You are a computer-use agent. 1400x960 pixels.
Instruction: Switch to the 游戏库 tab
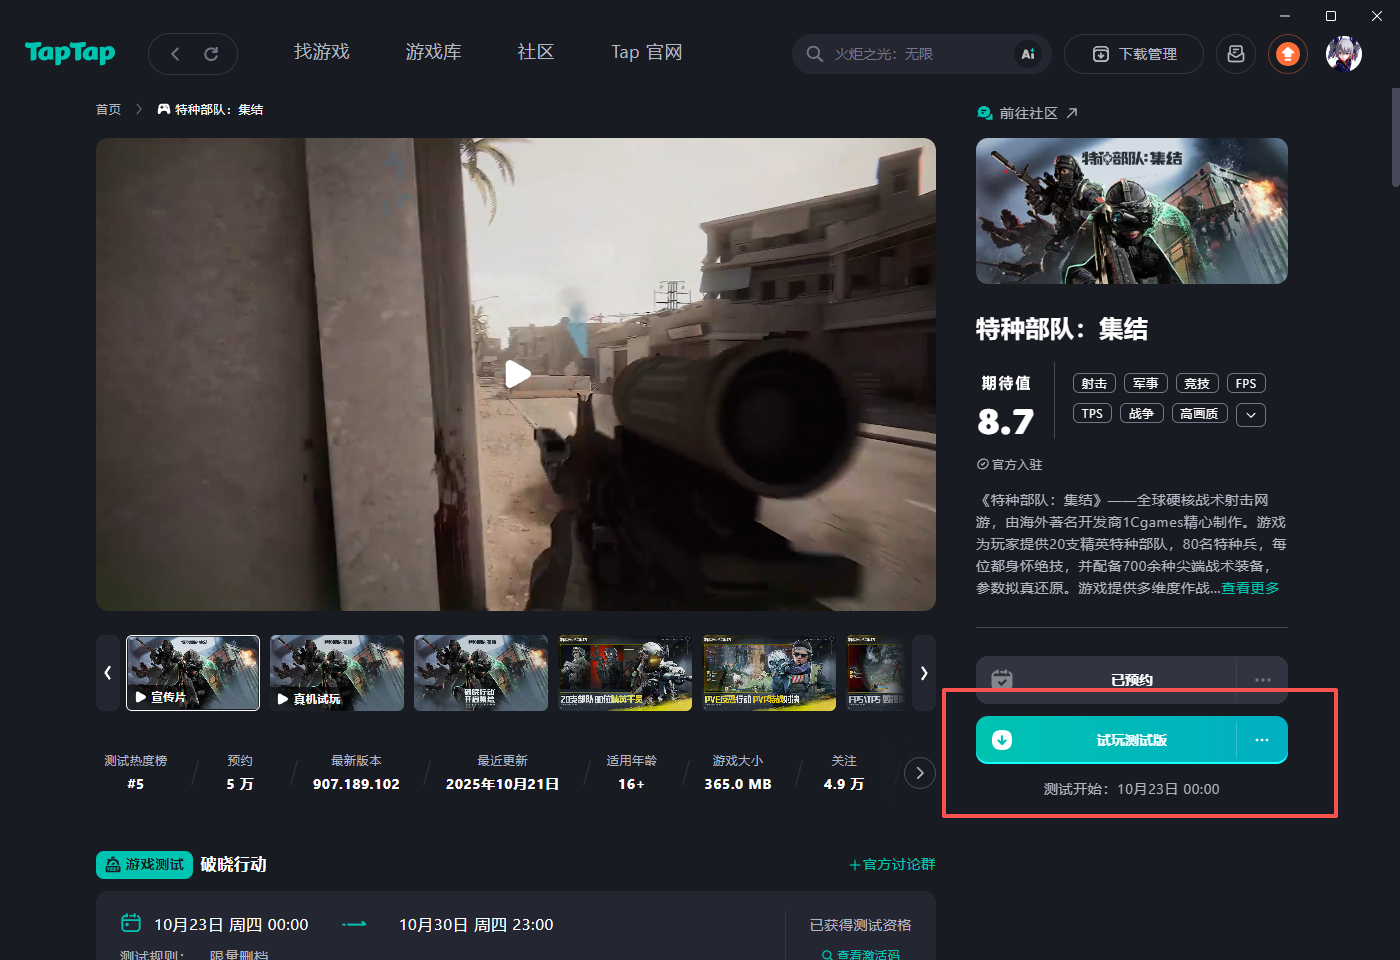434,52
